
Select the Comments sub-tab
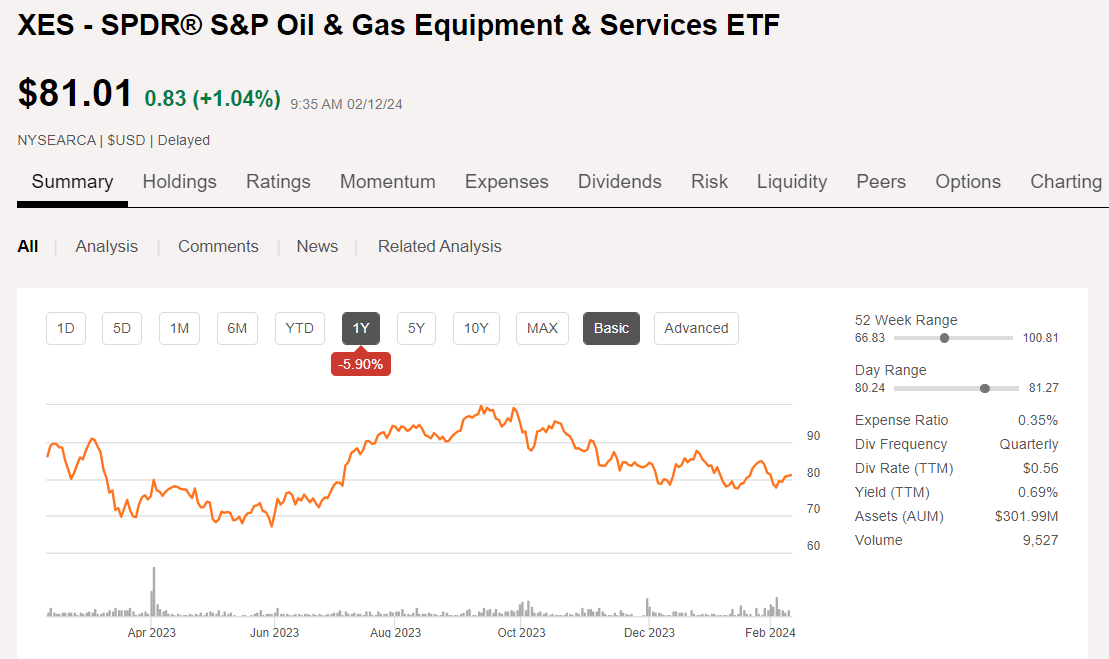point(218,245)
